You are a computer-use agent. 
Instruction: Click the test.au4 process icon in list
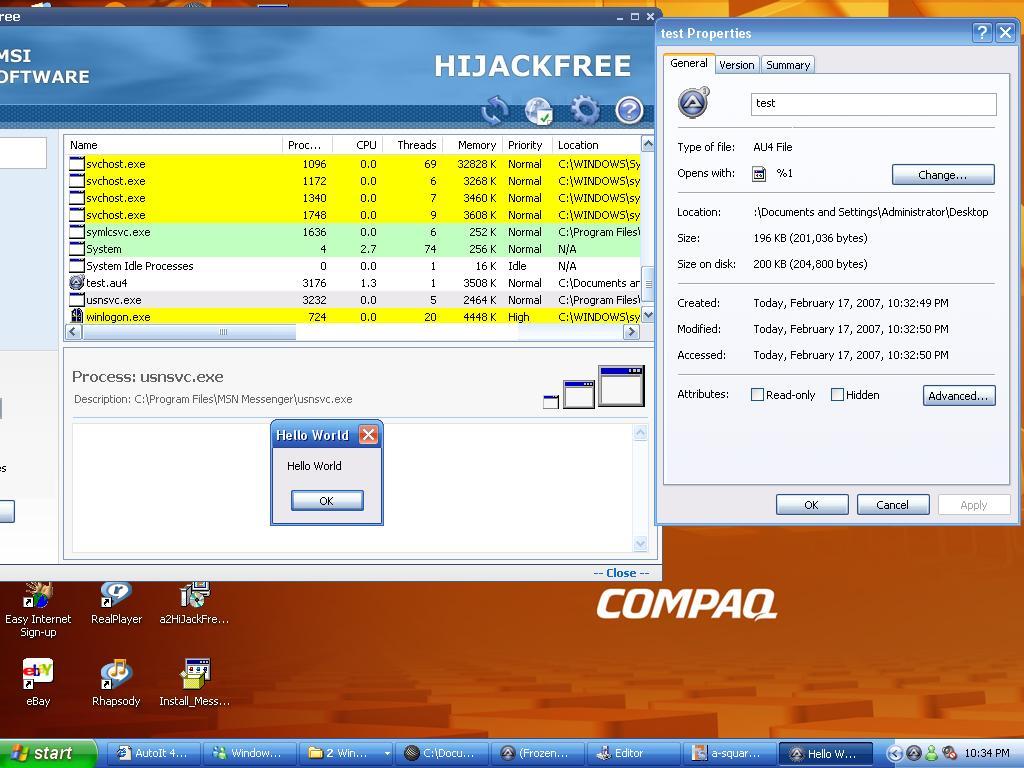point(76,282)
